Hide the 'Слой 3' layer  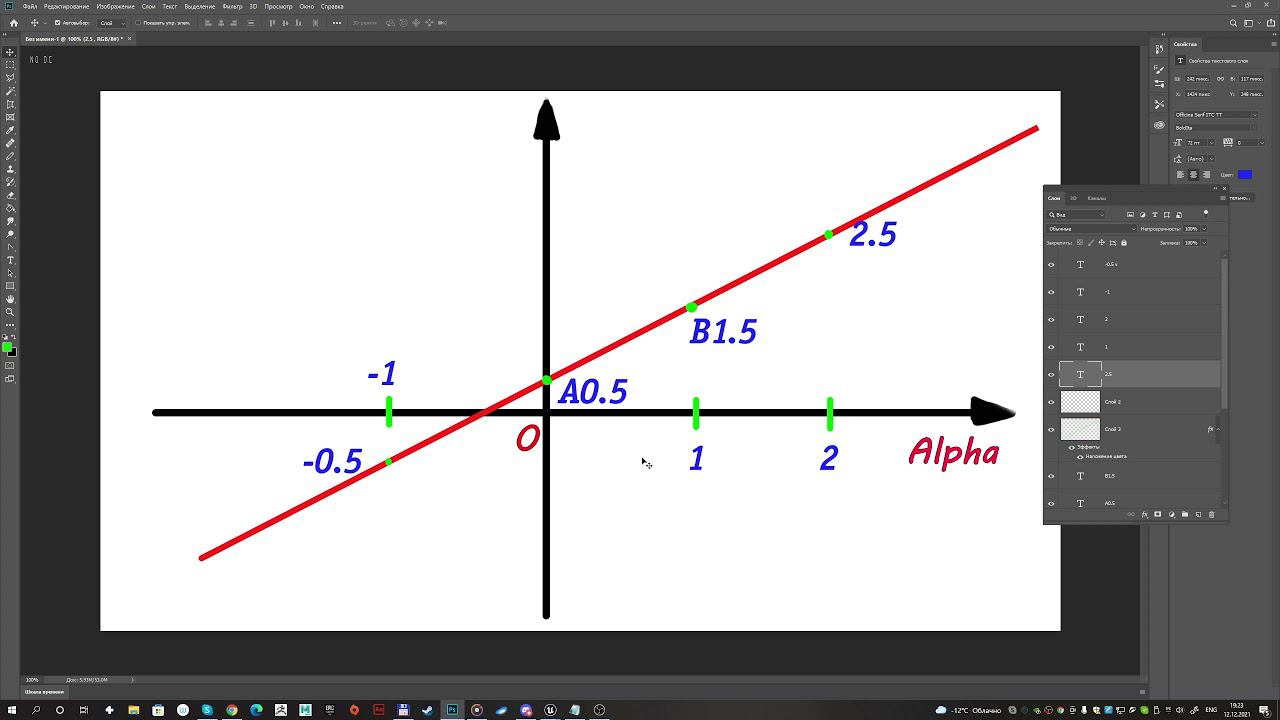pos(1051,429)
